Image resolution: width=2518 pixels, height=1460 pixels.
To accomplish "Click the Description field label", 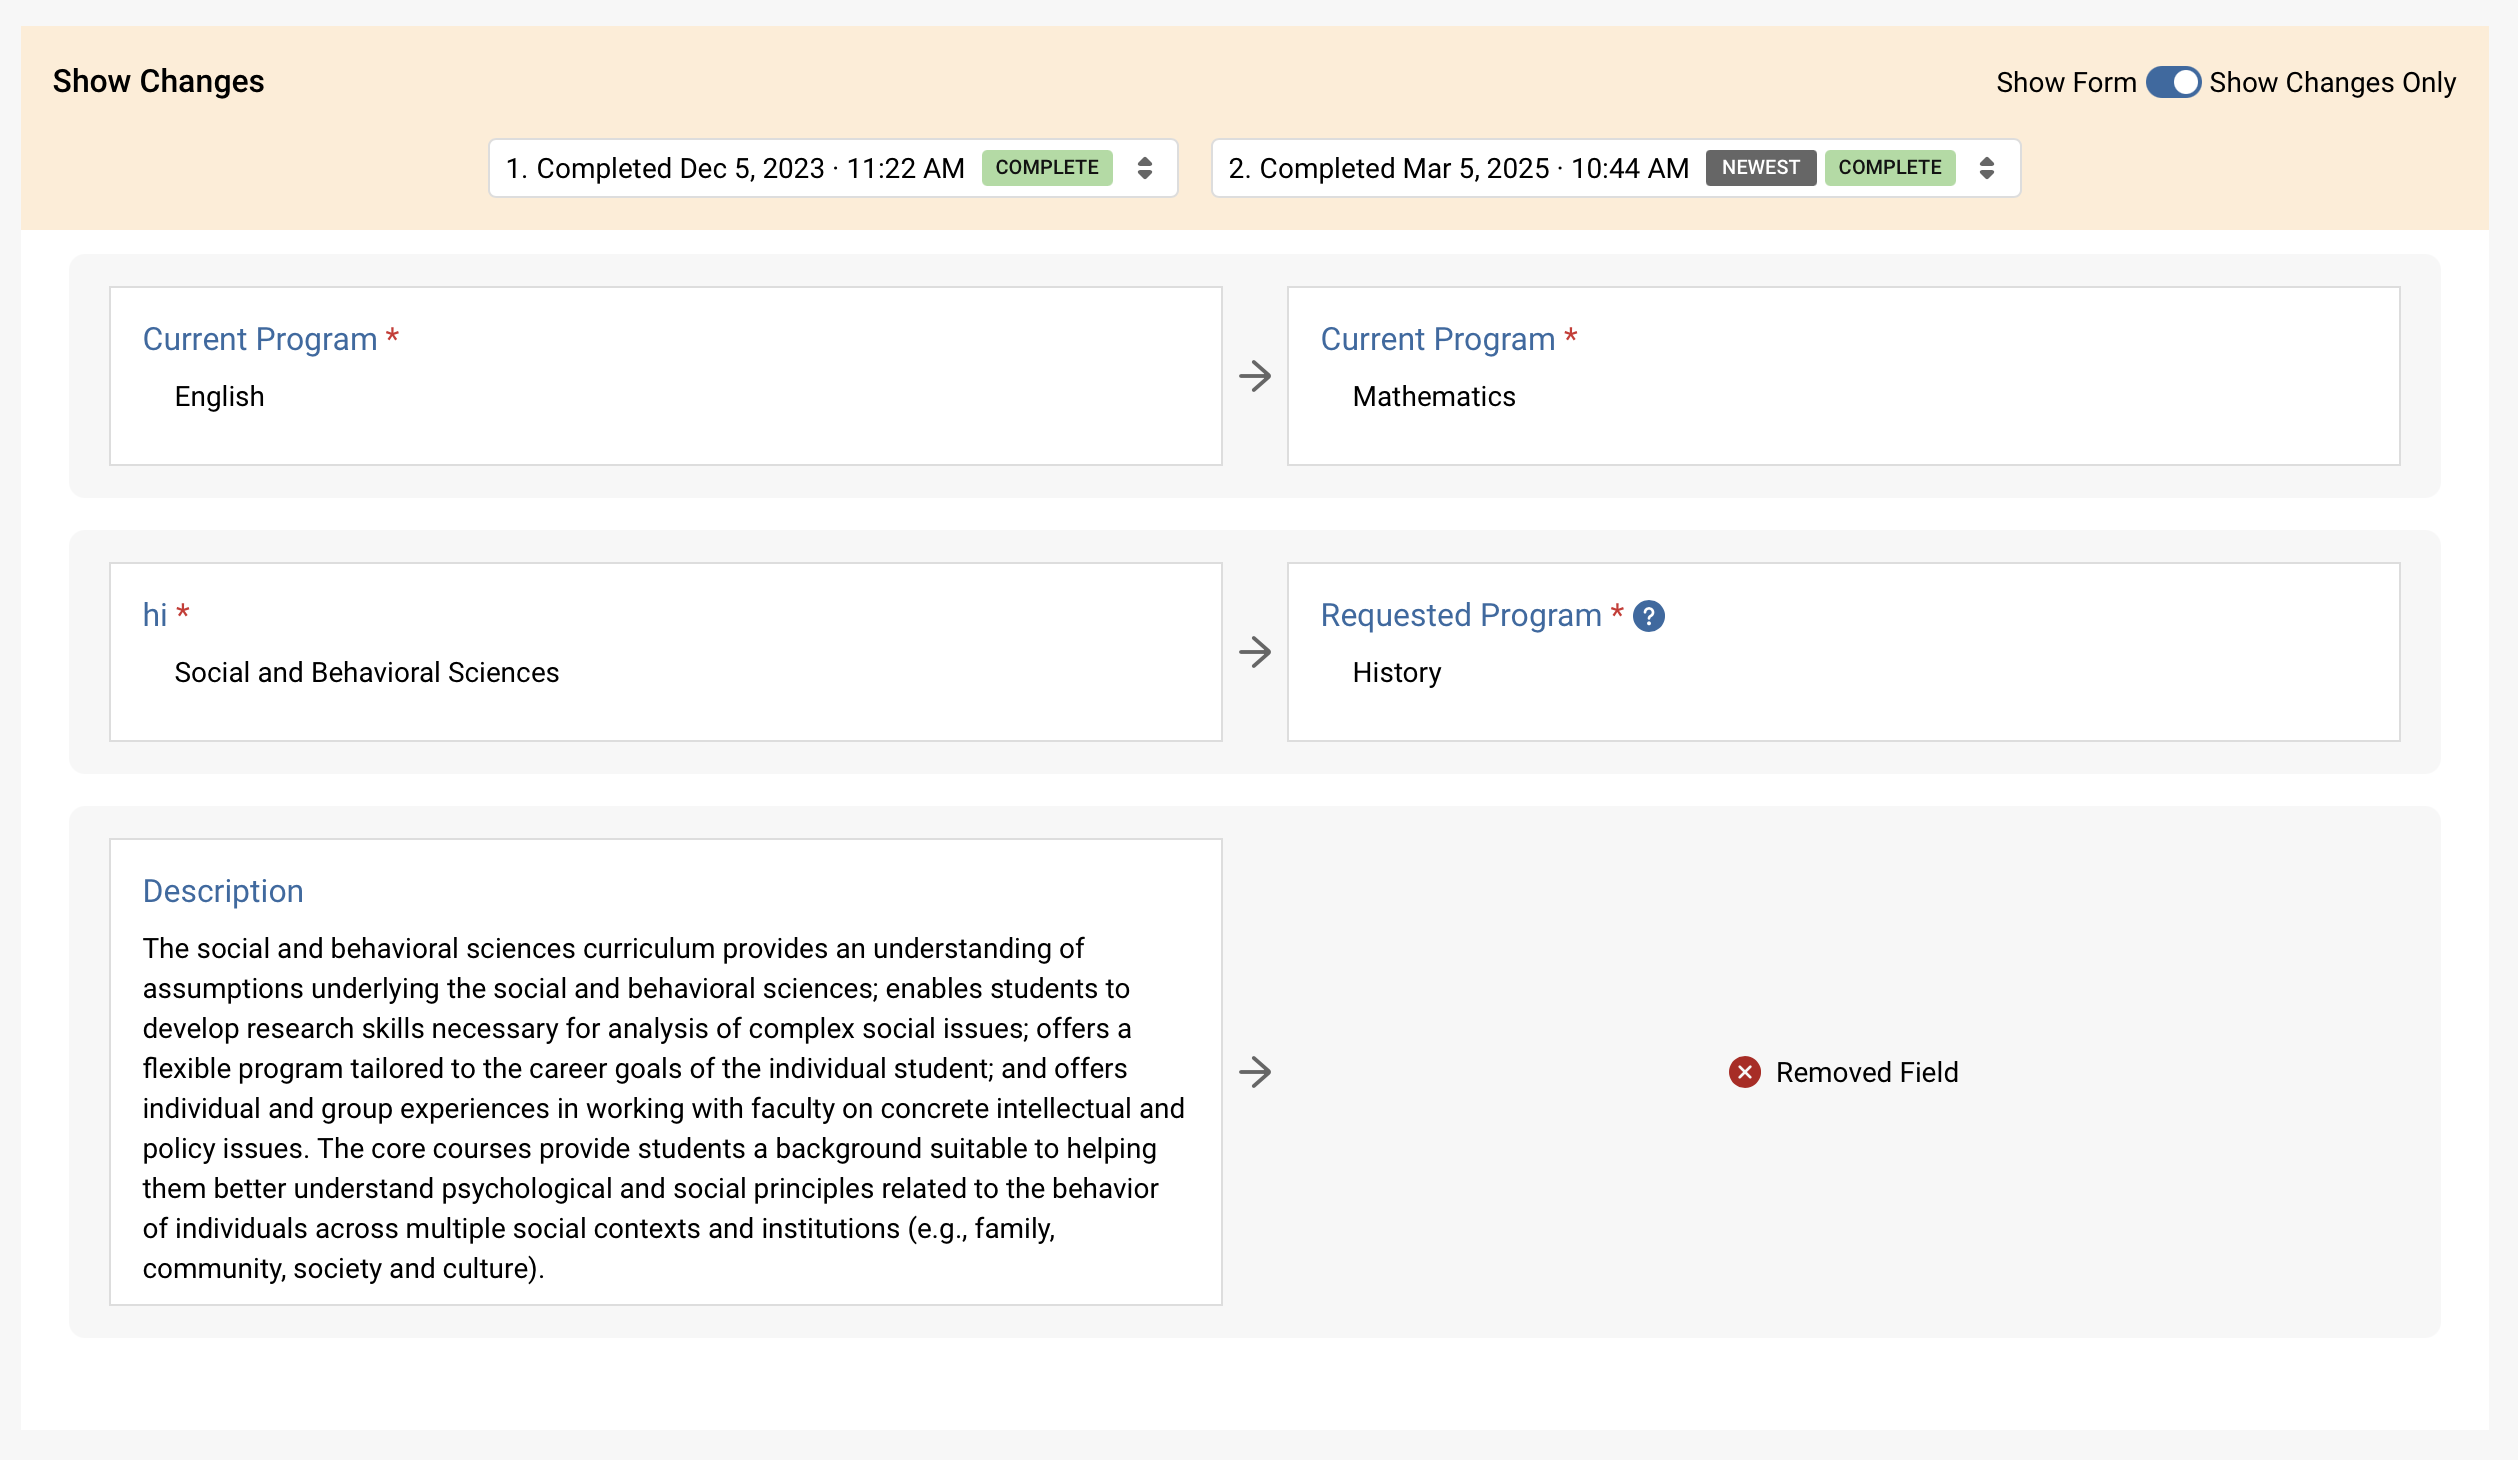I will pos(223,891).
